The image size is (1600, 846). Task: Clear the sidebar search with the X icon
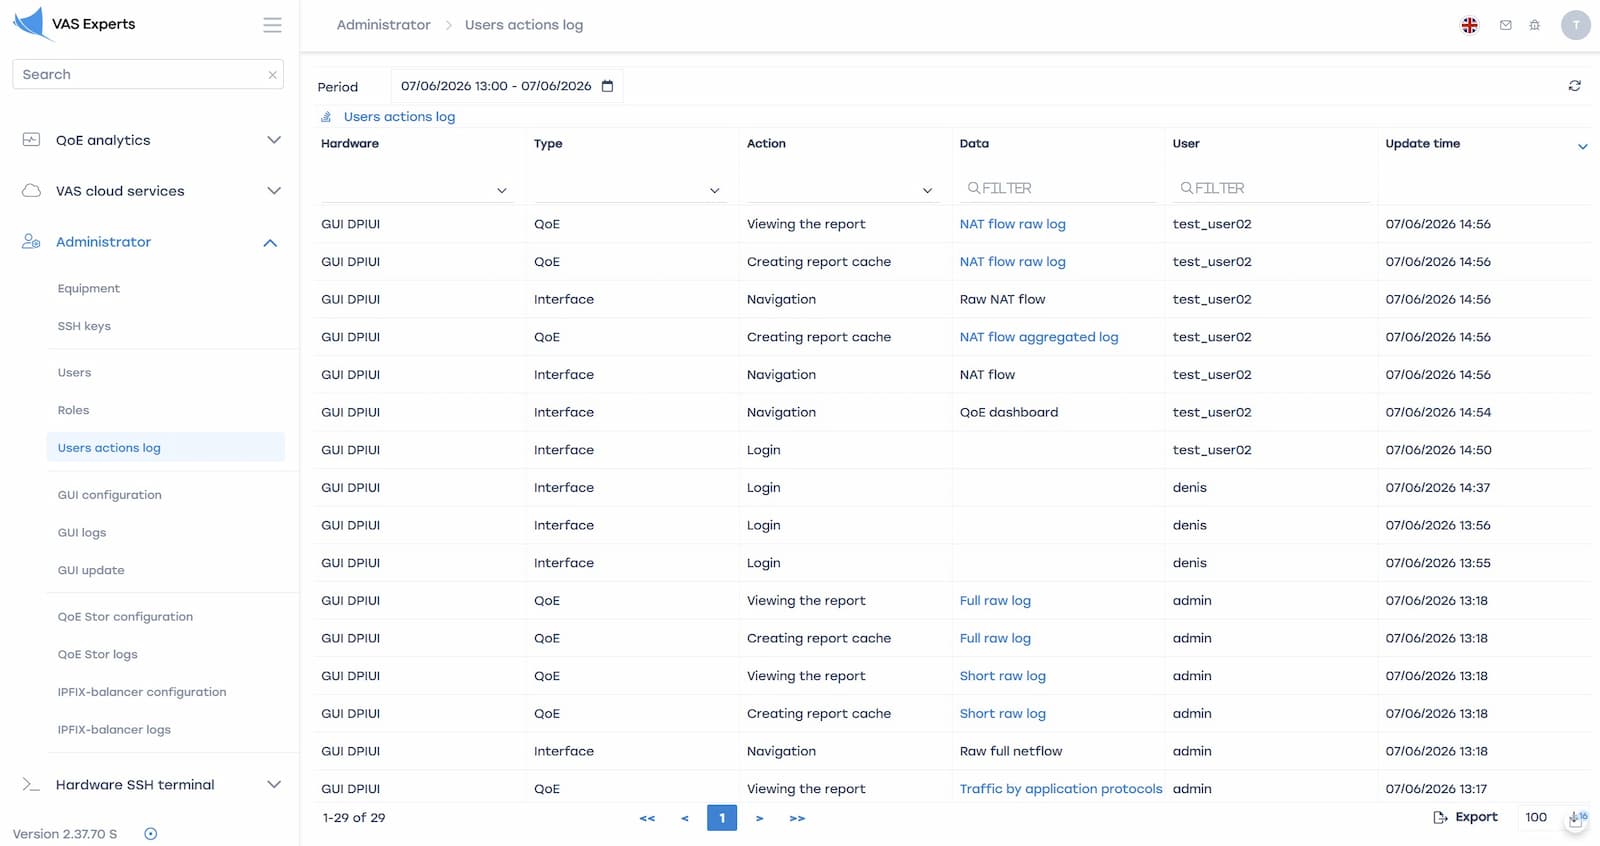[x=272, y=75]
